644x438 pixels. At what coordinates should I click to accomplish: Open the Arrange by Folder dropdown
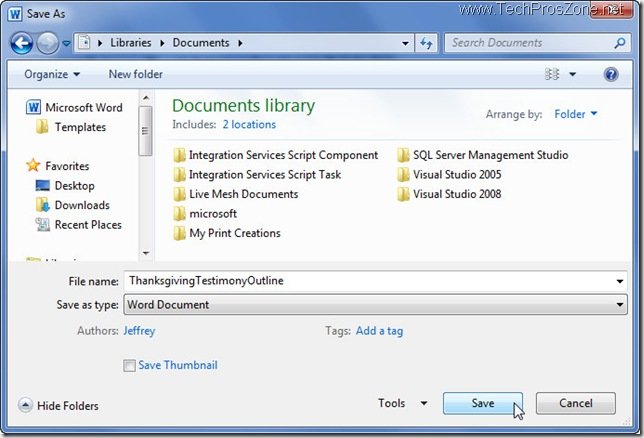click(x=575, y=114)
